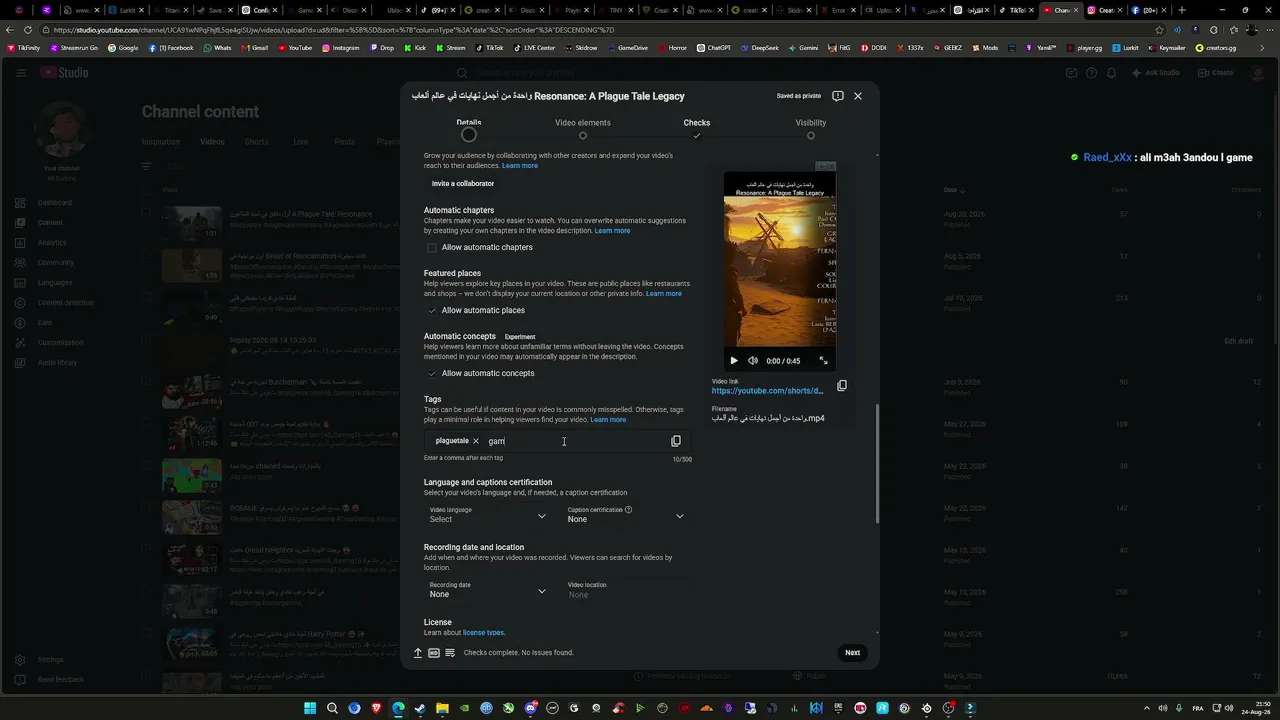
Task: Mute the video preview volume
Action: click(753, 361)
